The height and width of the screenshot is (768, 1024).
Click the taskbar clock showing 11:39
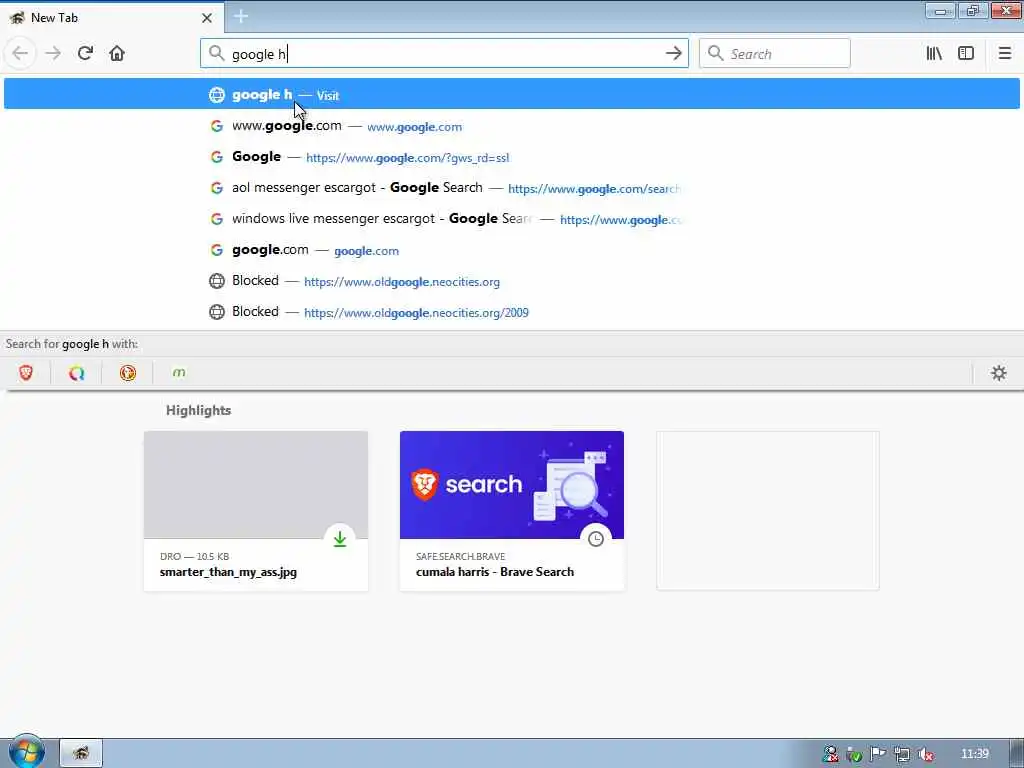pyautogui.click(x=974, y=754)
